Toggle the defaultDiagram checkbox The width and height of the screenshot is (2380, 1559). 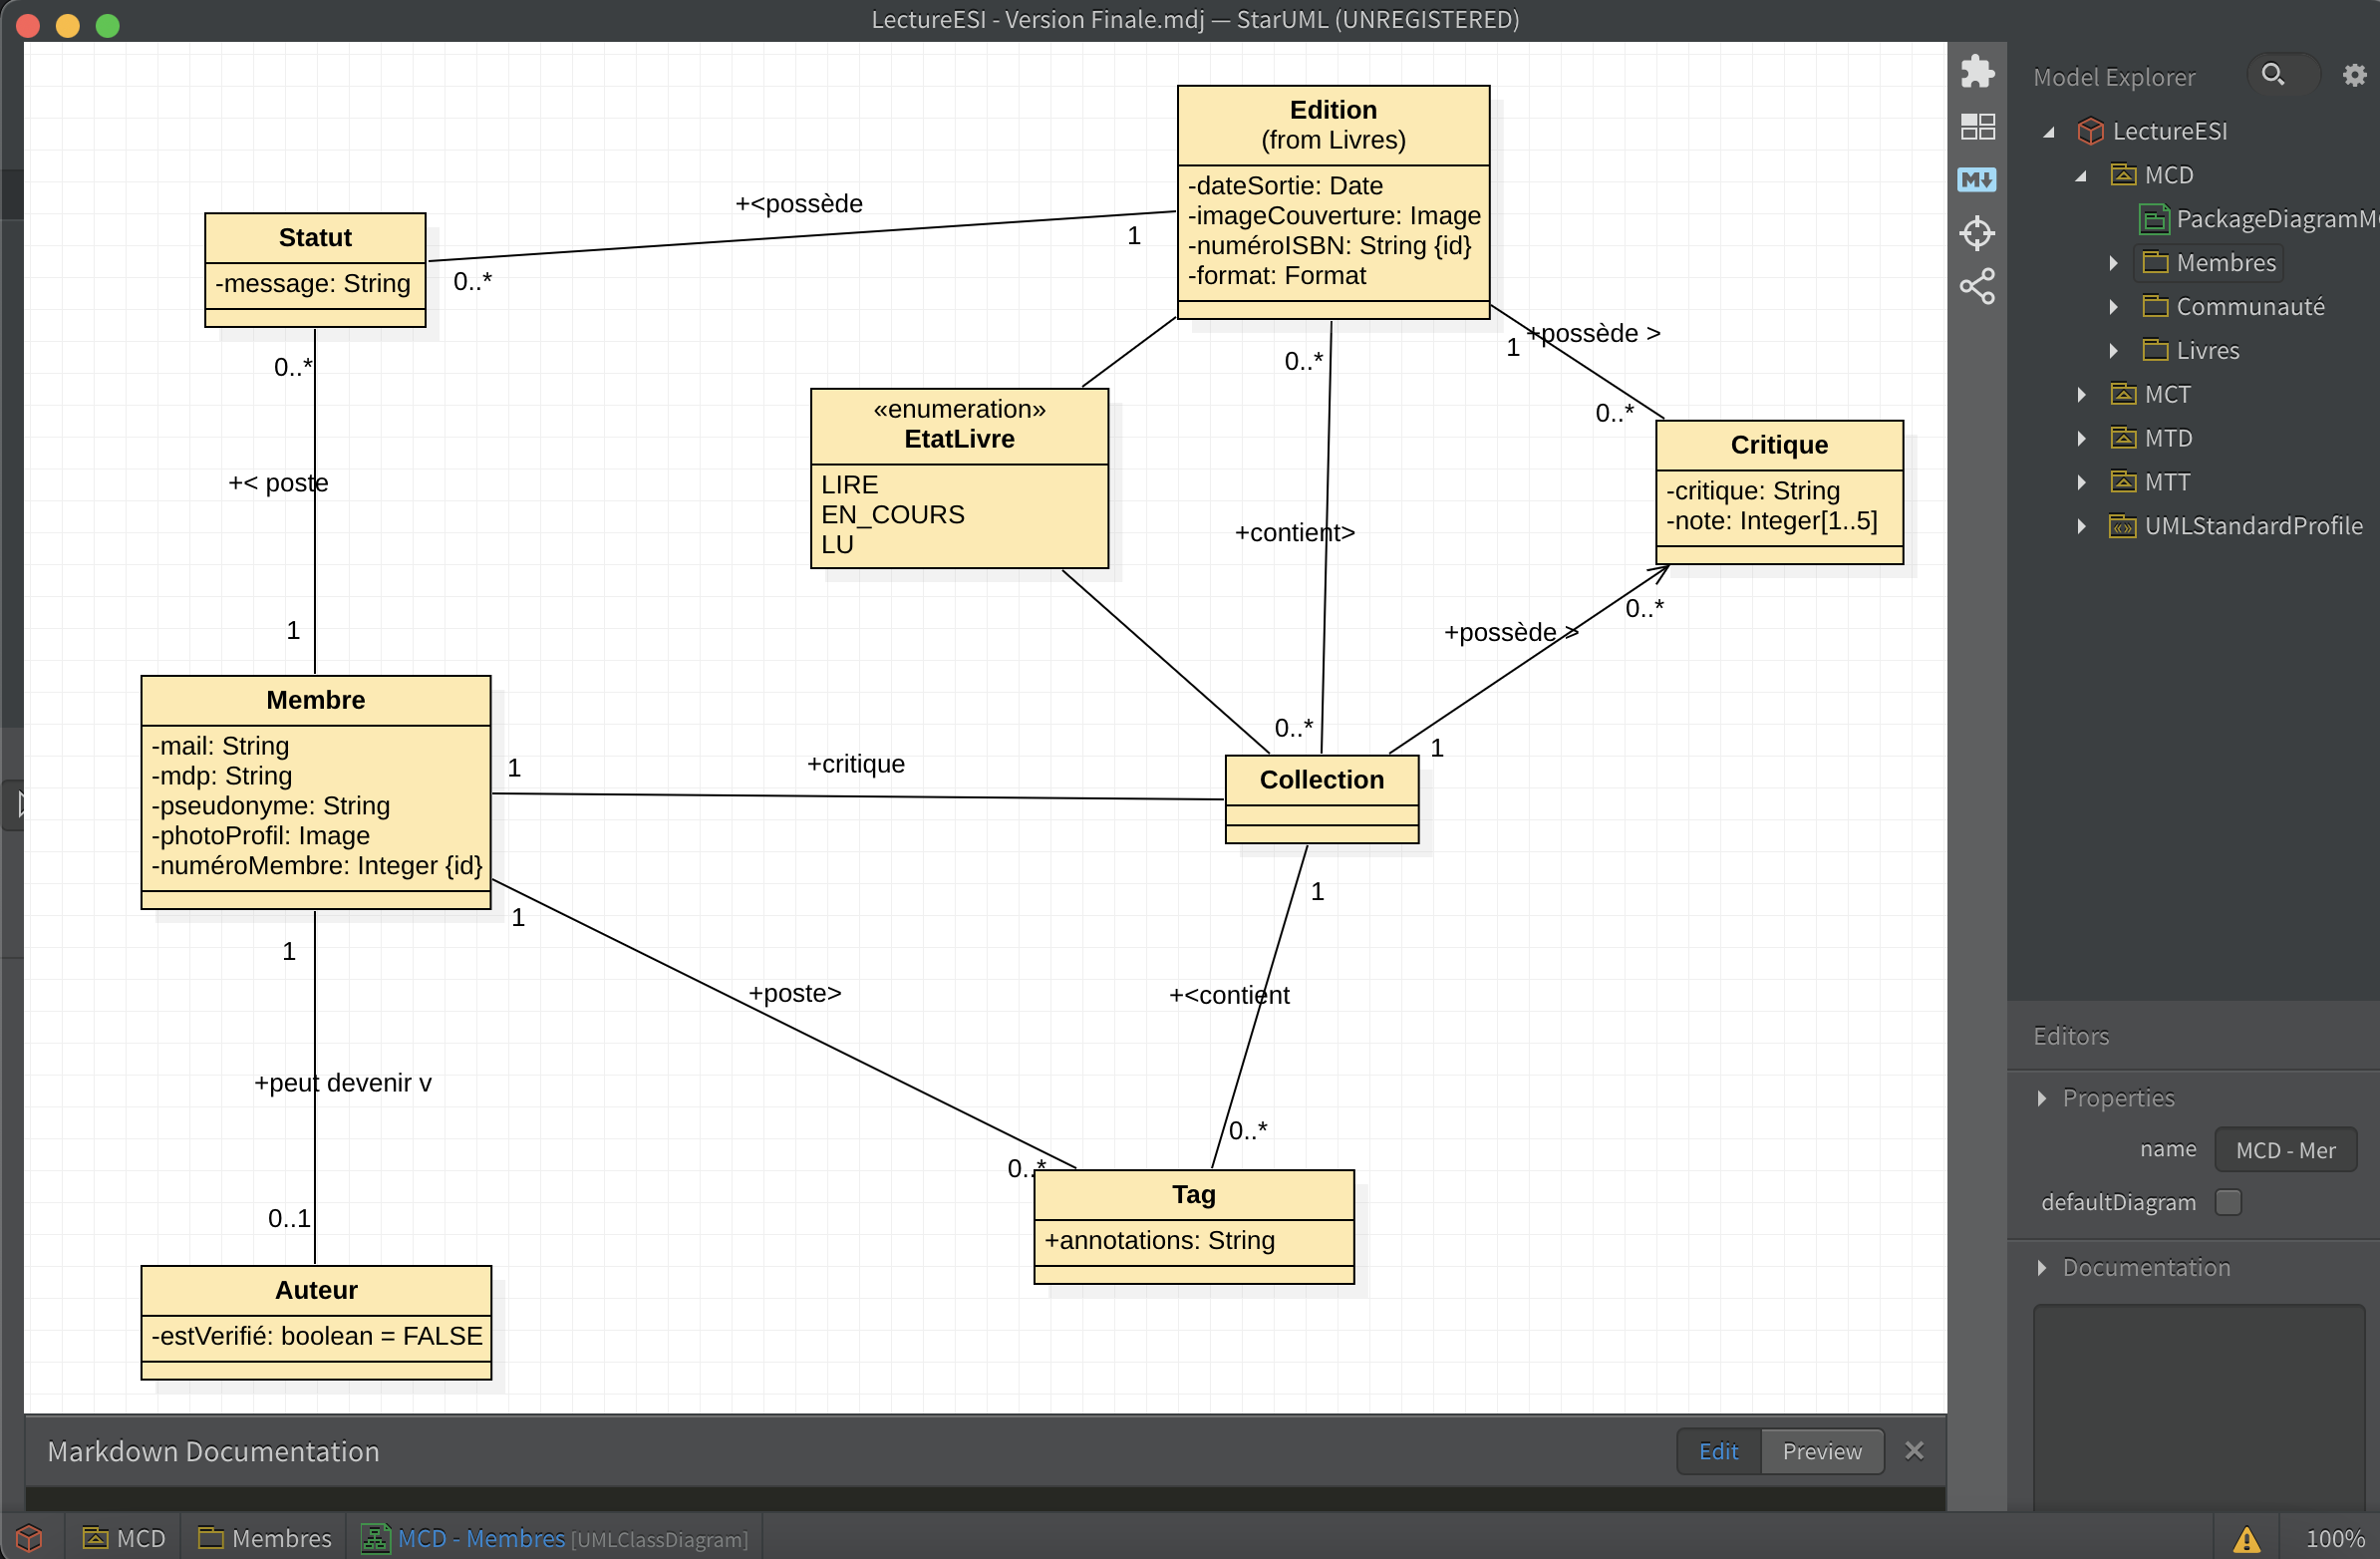pyautogui.click(x=2228, y=1202)
